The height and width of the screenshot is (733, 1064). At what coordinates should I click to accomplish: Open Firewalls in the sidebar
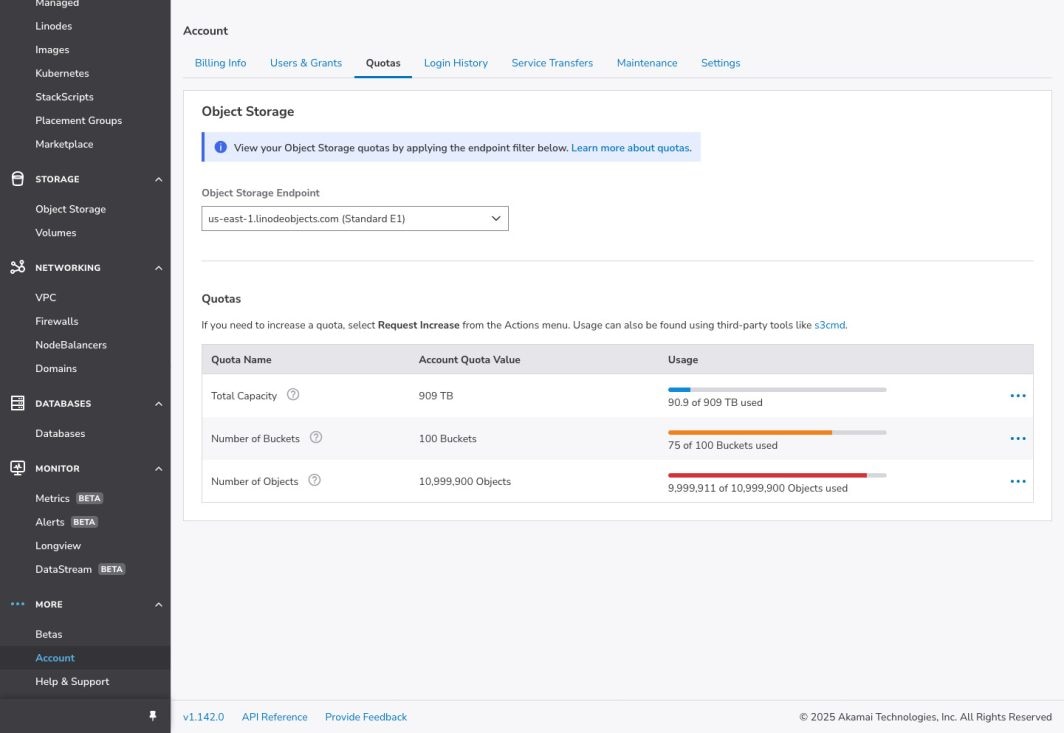(56, 321)
